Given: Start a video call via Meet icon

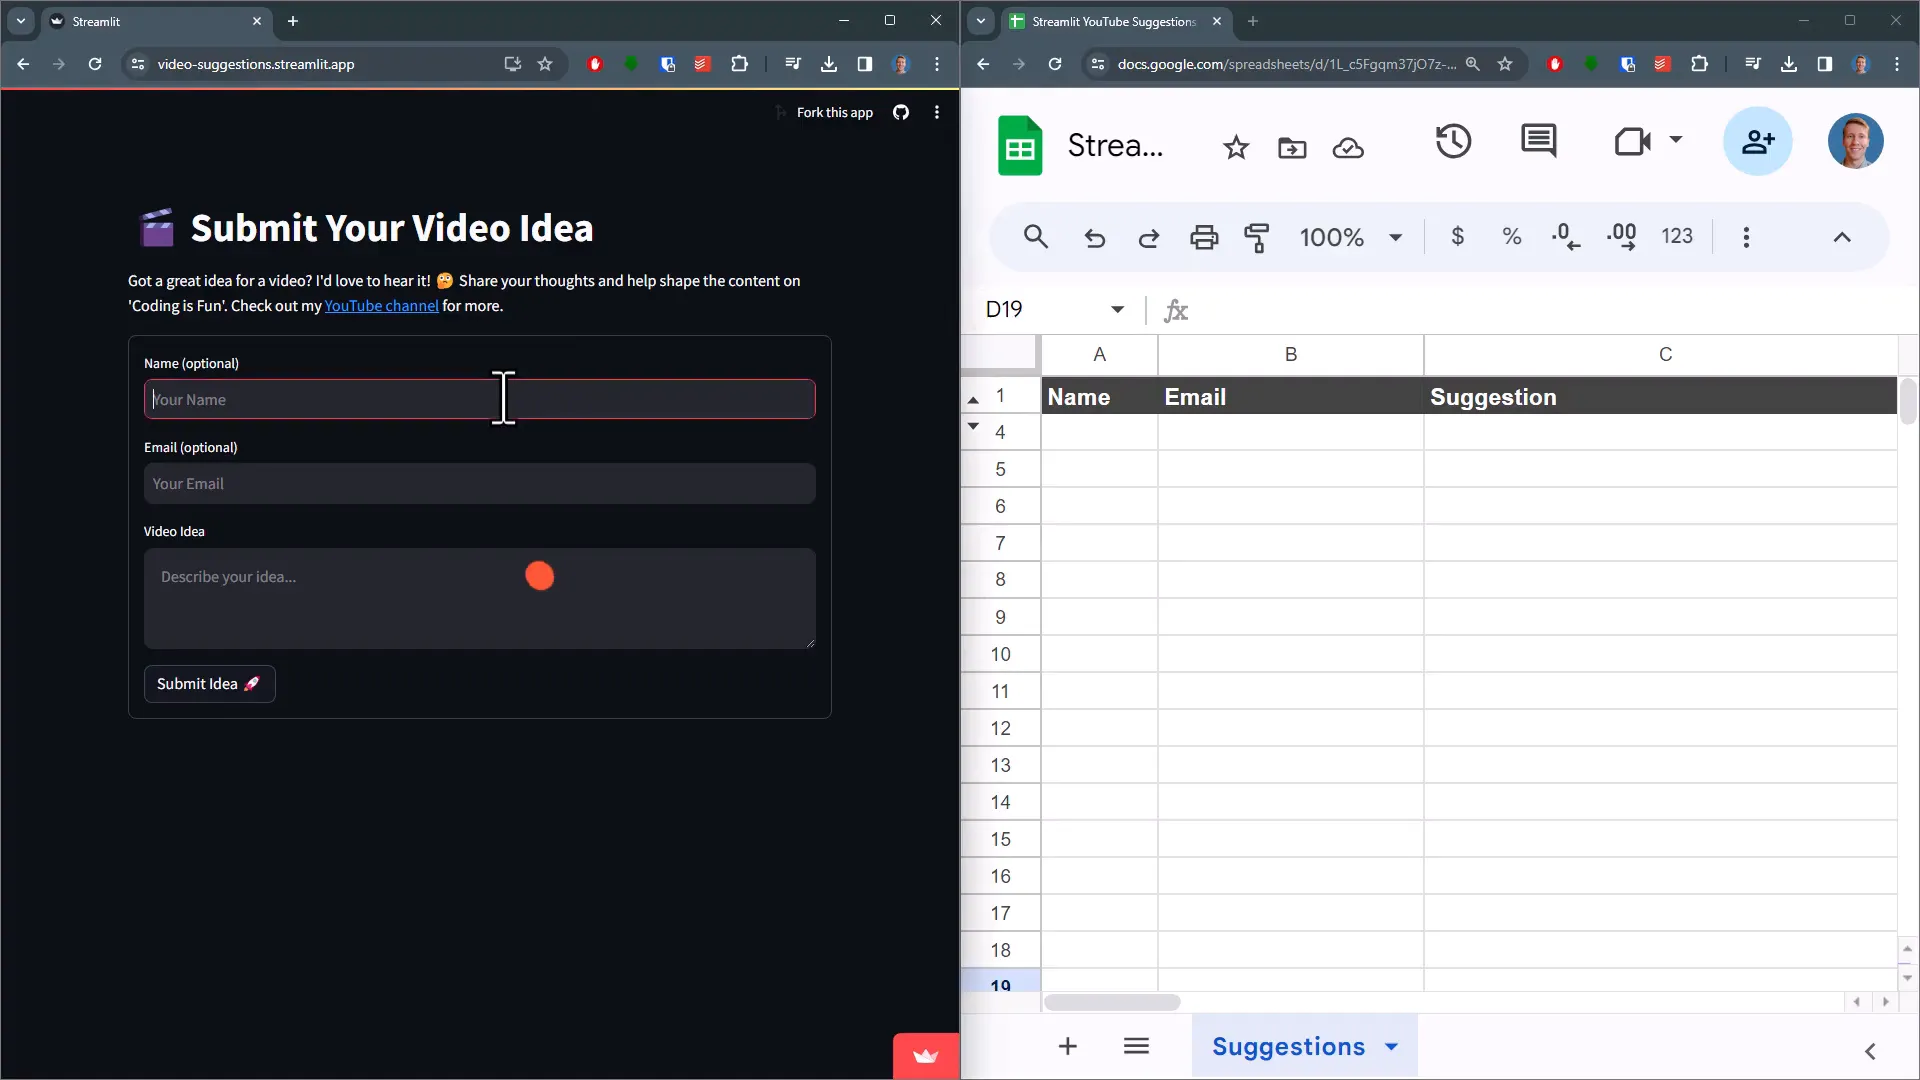Looking at the screenshot, I should 1632,140.
